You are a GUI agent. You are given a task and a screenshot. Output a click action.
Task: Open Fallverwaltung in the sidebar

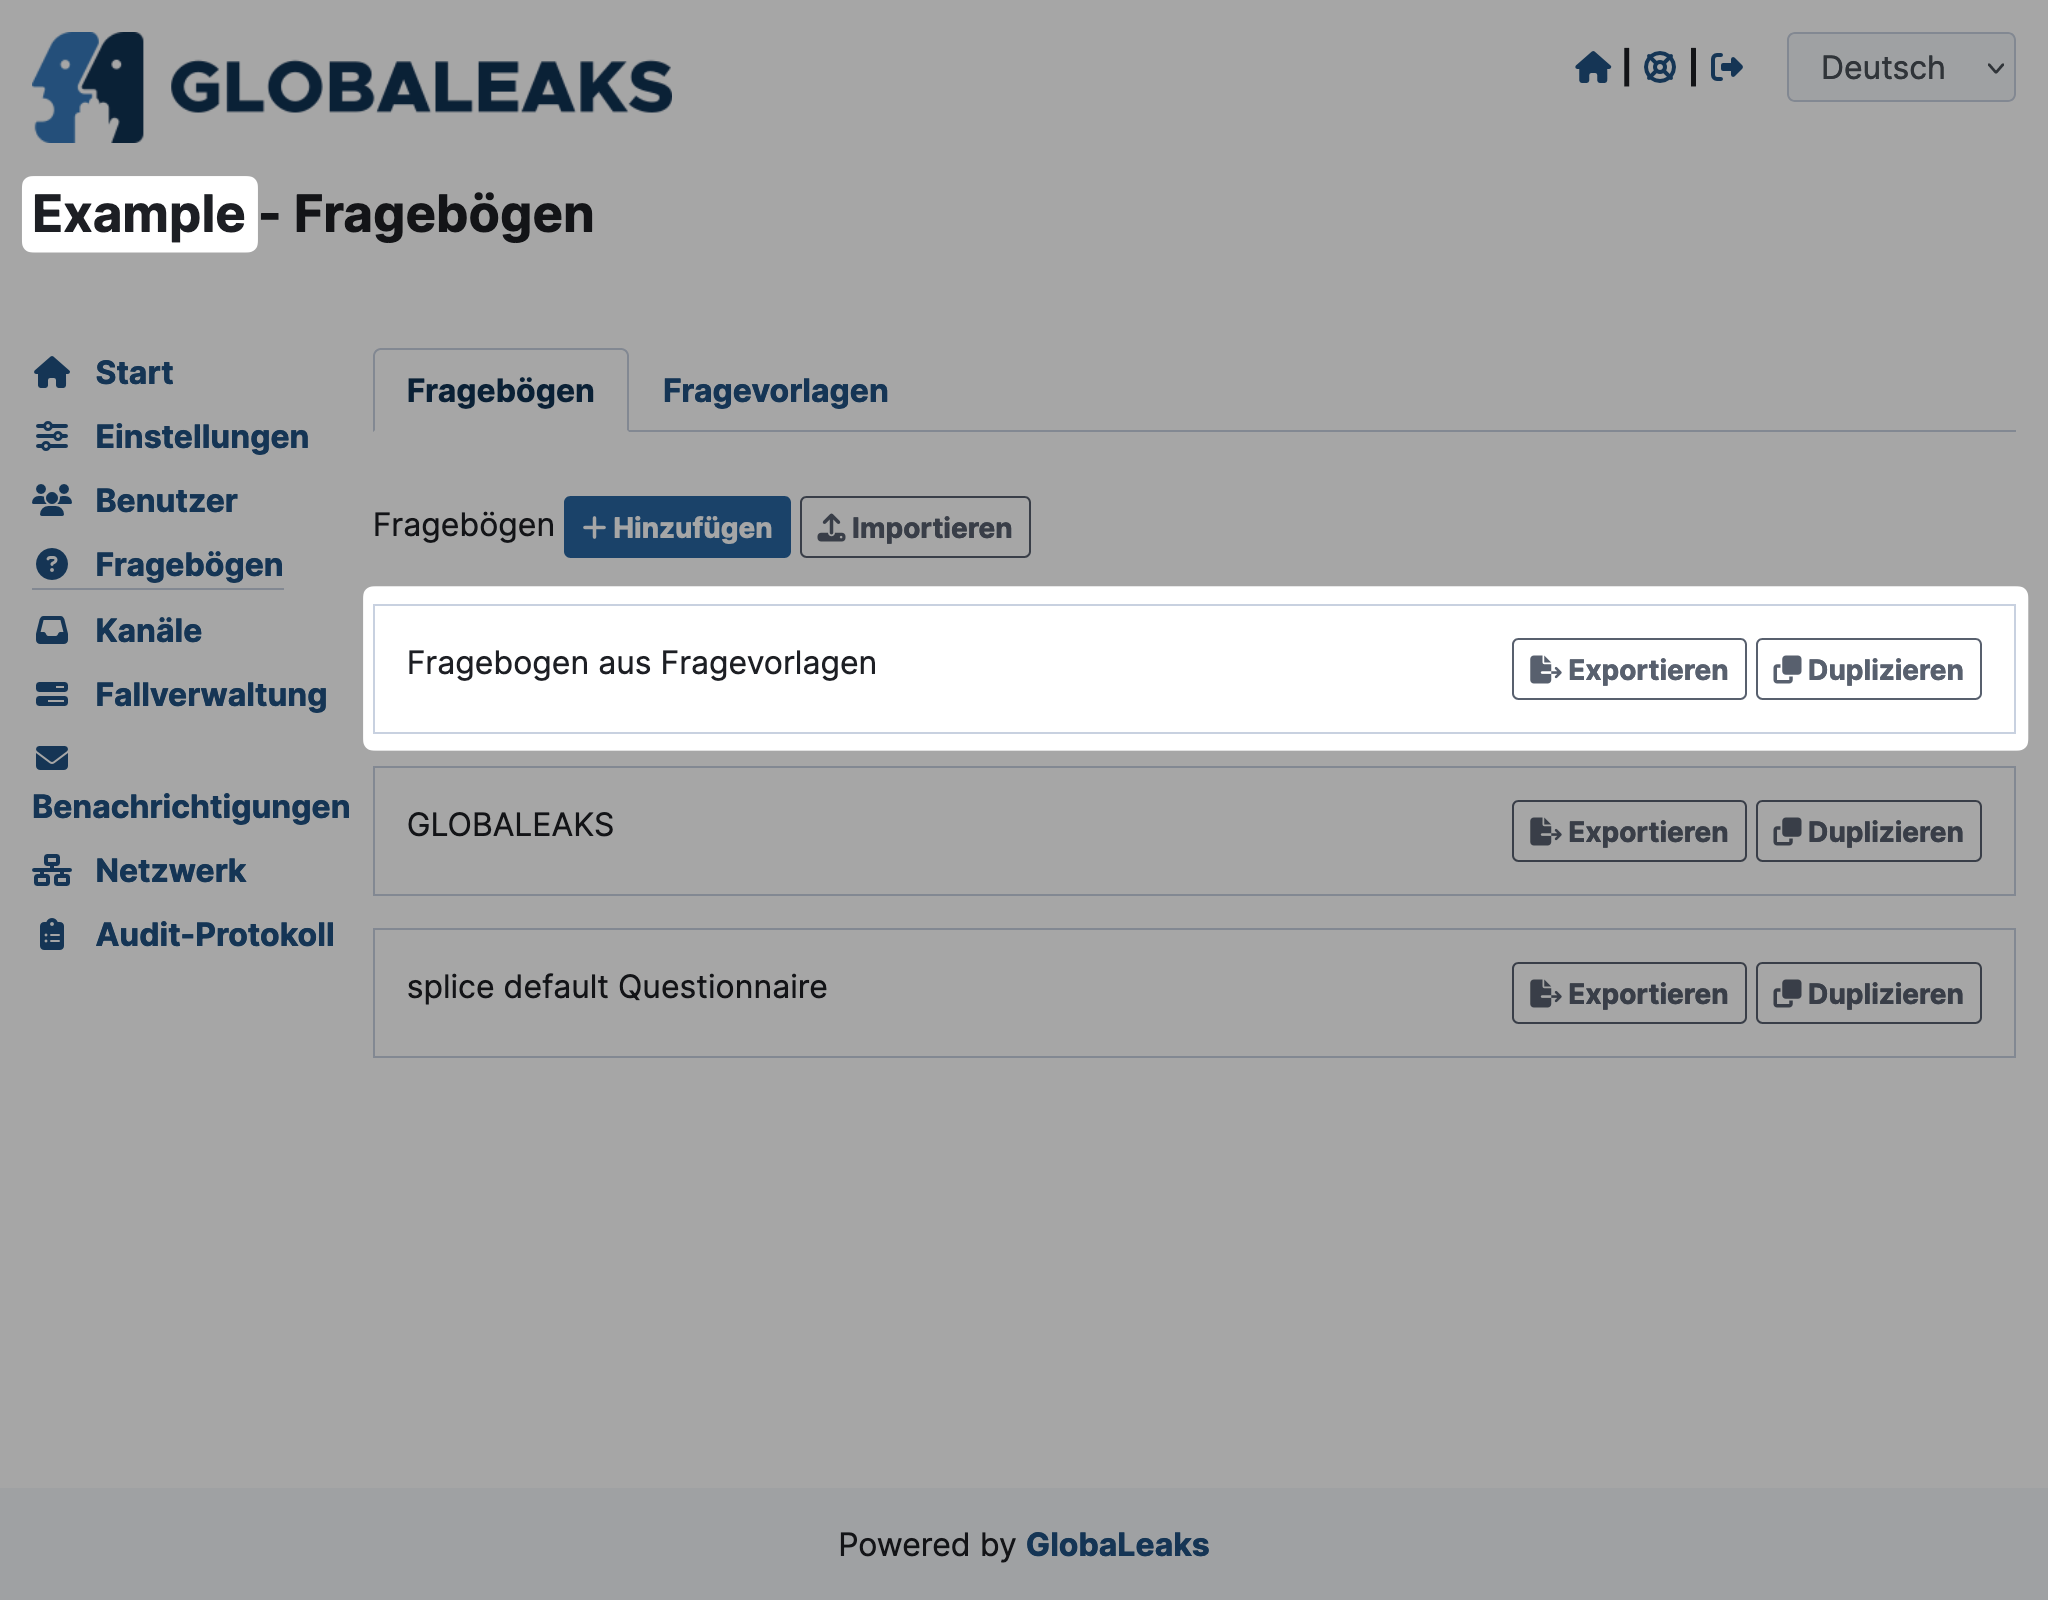tap(211, 695)
